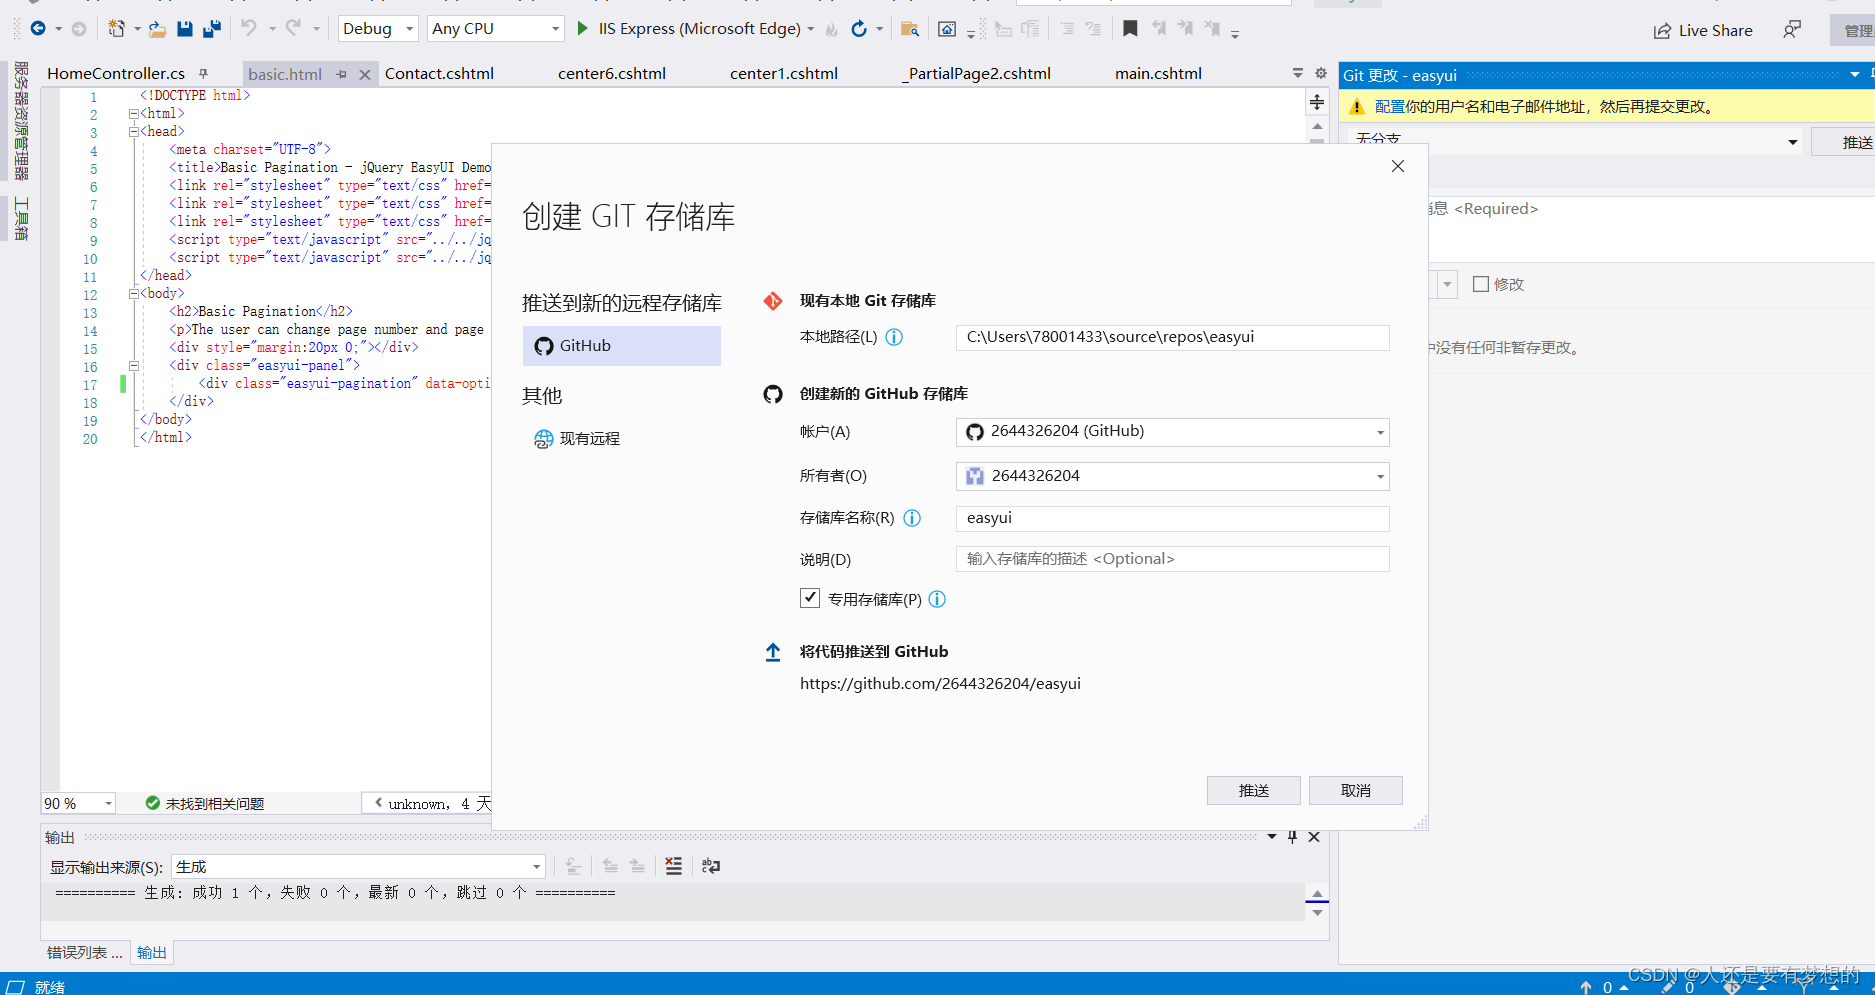Viewport: 1875px width, 995px height.
Task: Clear all text in the Output window
Action: 673,866
